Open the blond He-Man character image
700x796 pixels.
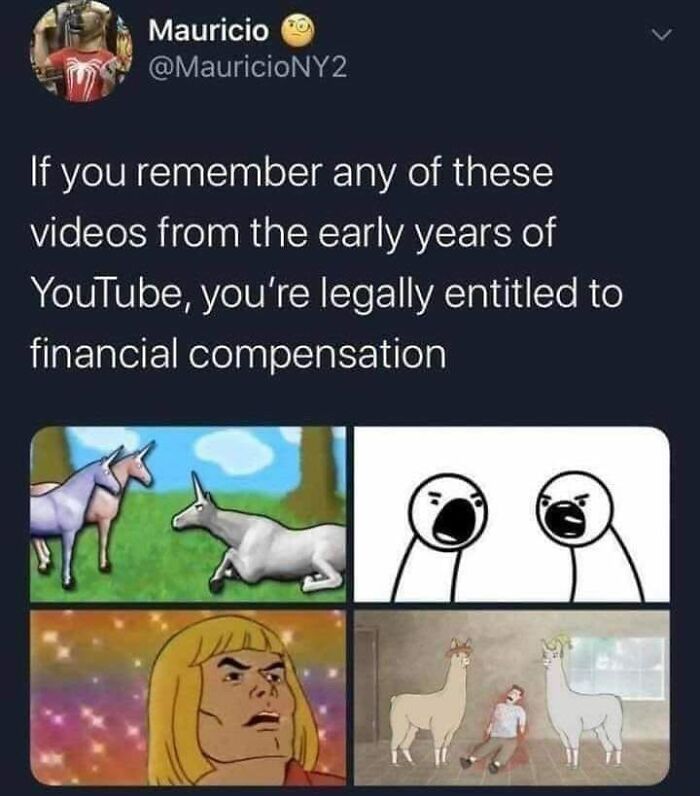click(x=188, y=698)
